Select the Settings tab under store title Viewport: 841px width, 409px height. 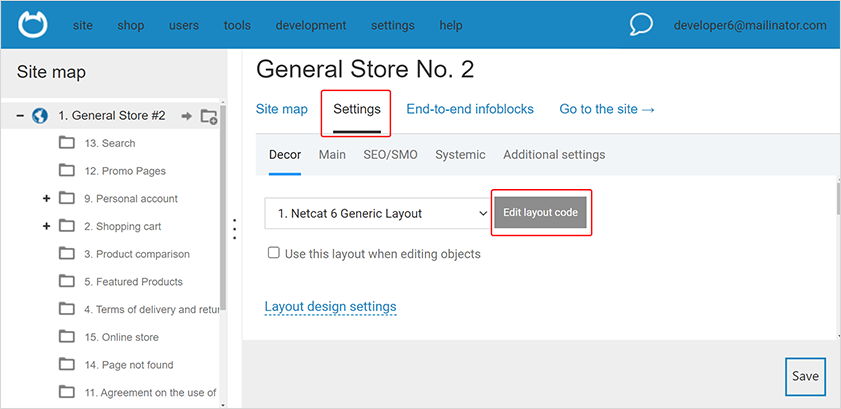click(x=357, y=109)
